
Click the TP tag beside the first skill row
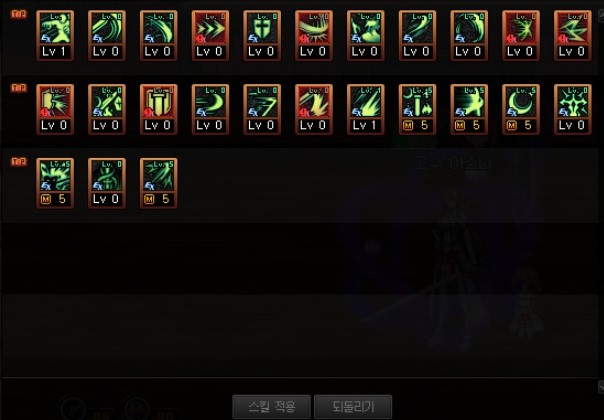(x=19, y=14)
